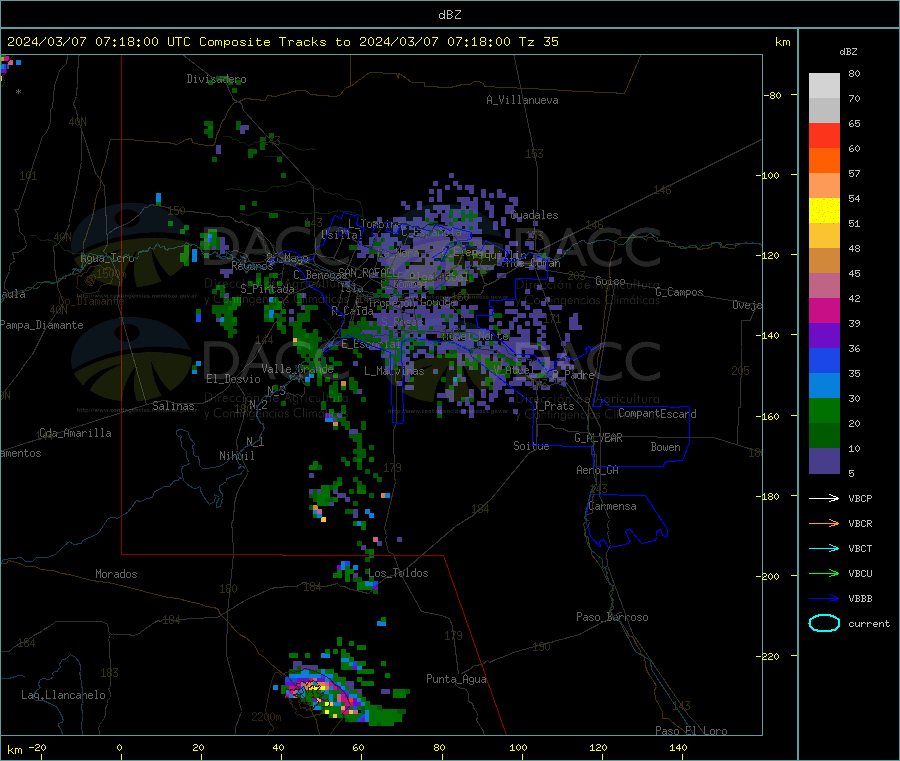Click the VBCP legend label
This screenshot has width=900, height=761.
pyautogui.click(x=860, y=498)
